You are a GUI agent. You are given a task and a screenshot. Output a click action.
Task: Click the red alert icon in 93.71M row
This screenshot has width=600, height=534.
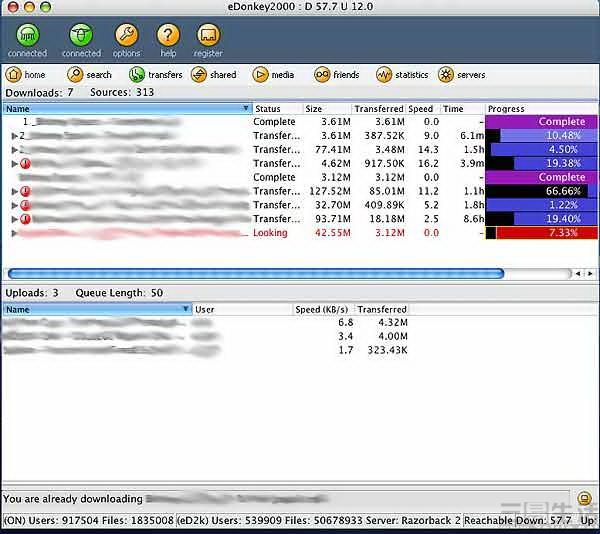pyautogui.click(x=25, y=219)
